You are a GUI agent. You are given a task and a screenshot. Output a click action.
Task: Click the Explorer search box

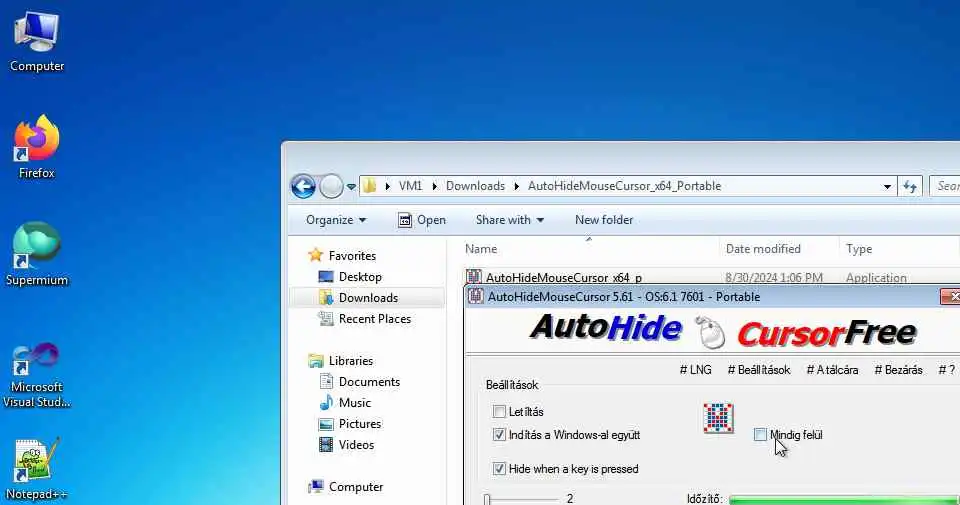[945, 186]
